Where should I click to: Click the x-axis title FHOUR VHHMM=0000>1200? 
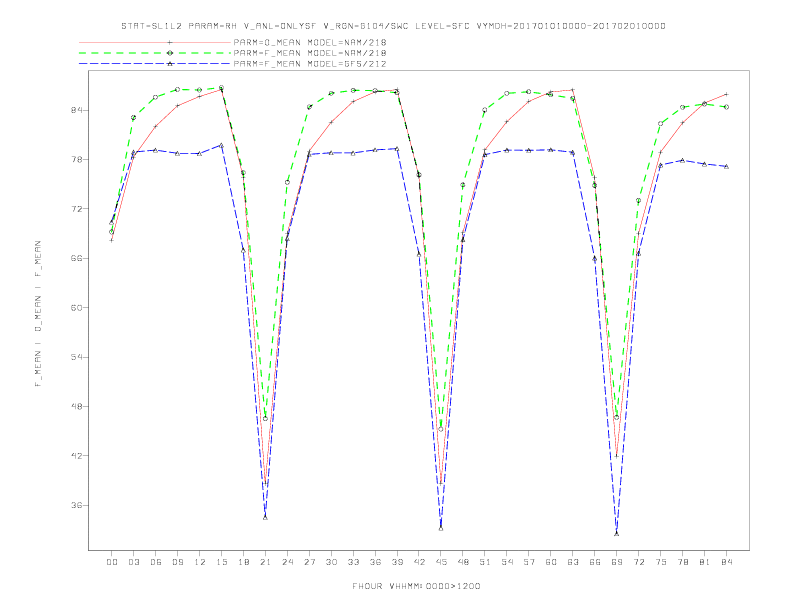click(x=416, y=586)
